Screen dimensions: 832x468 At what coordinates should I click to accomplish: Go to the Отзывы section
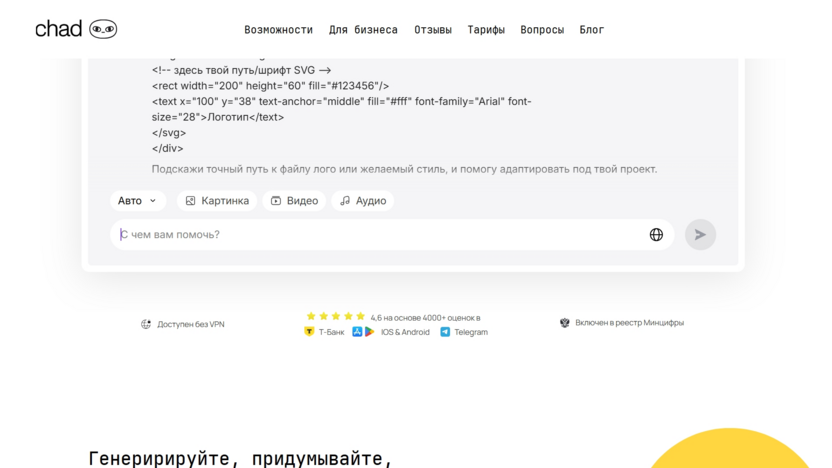click(433, 30)
